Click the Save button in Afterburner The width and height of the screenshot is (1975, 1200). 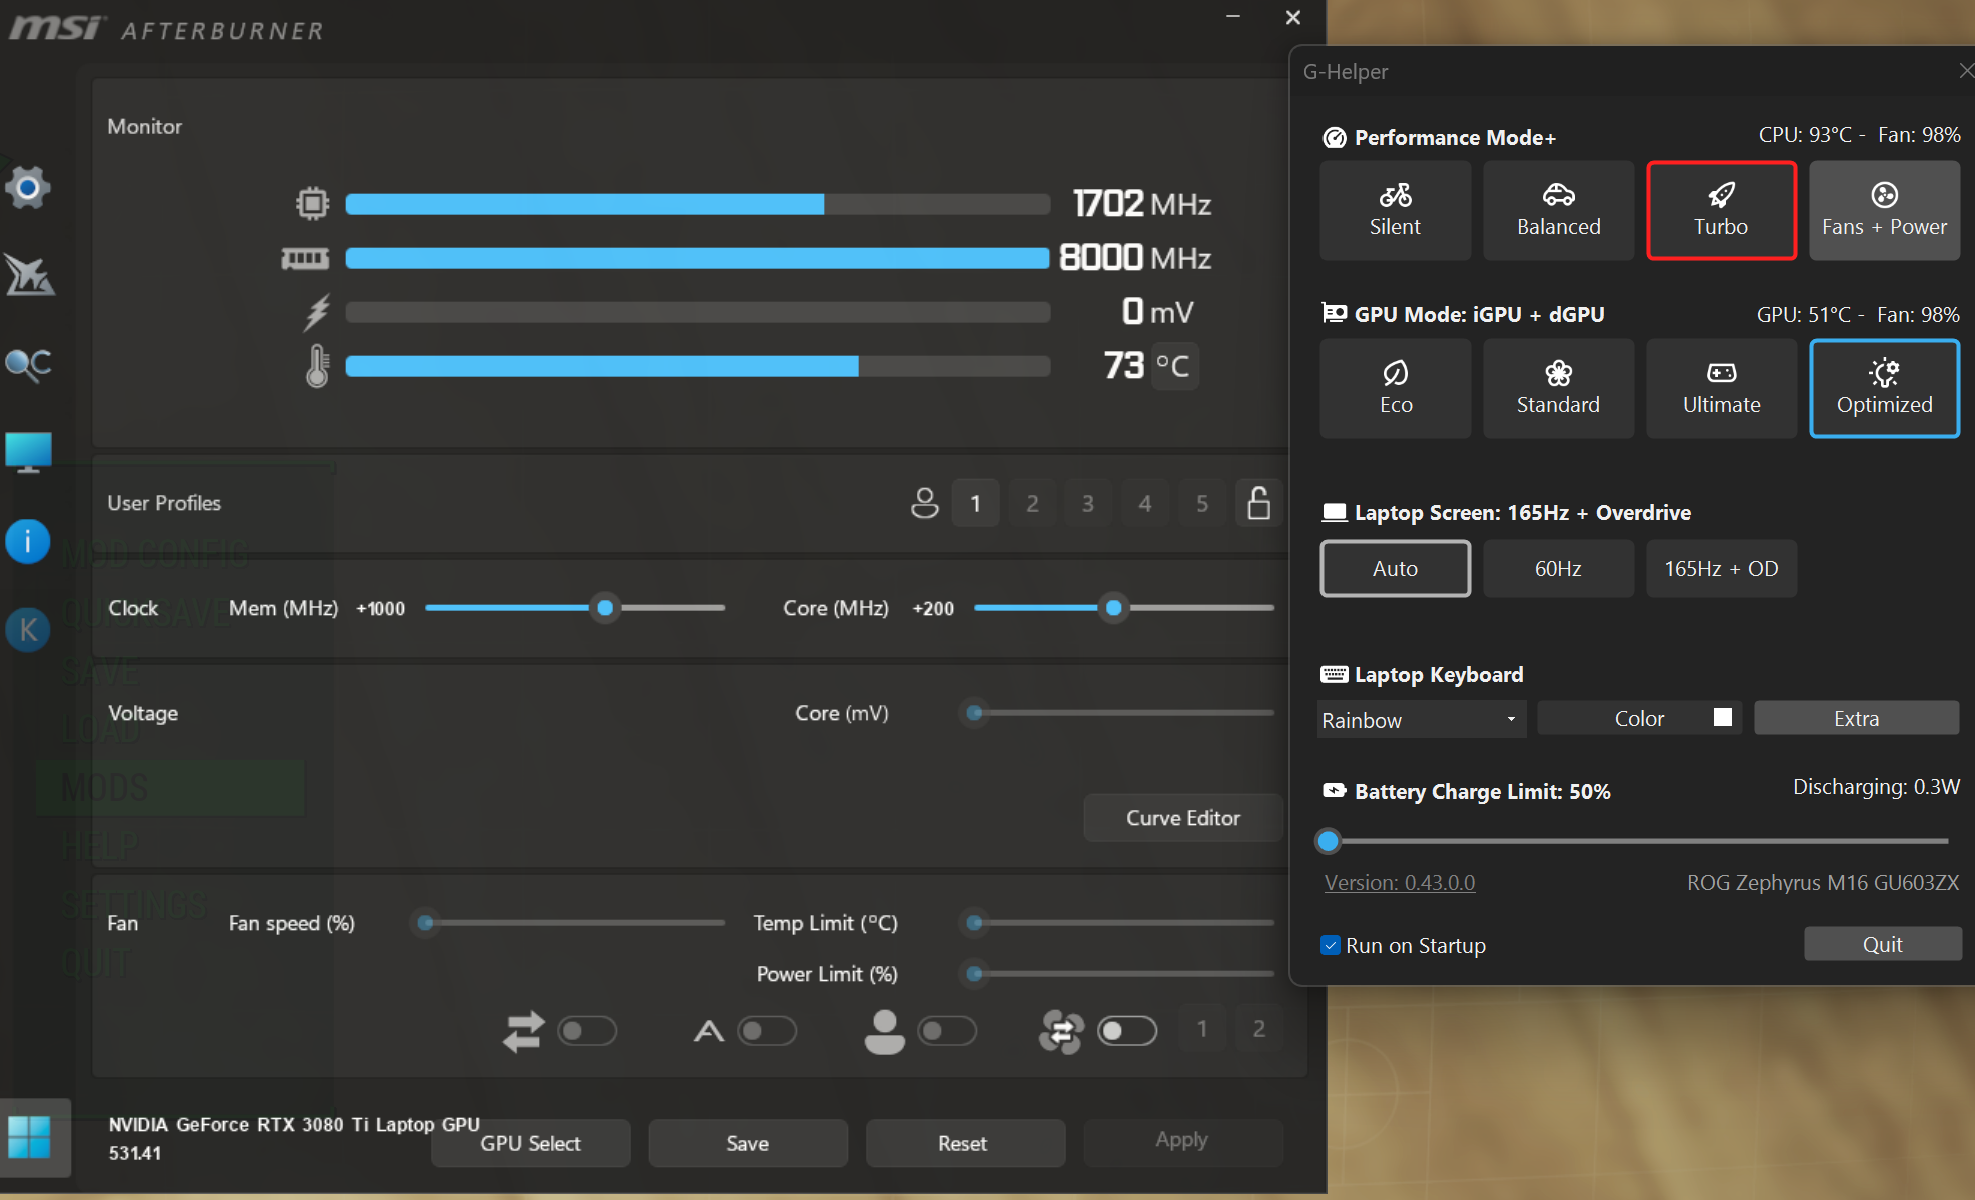click(747, 1143)
